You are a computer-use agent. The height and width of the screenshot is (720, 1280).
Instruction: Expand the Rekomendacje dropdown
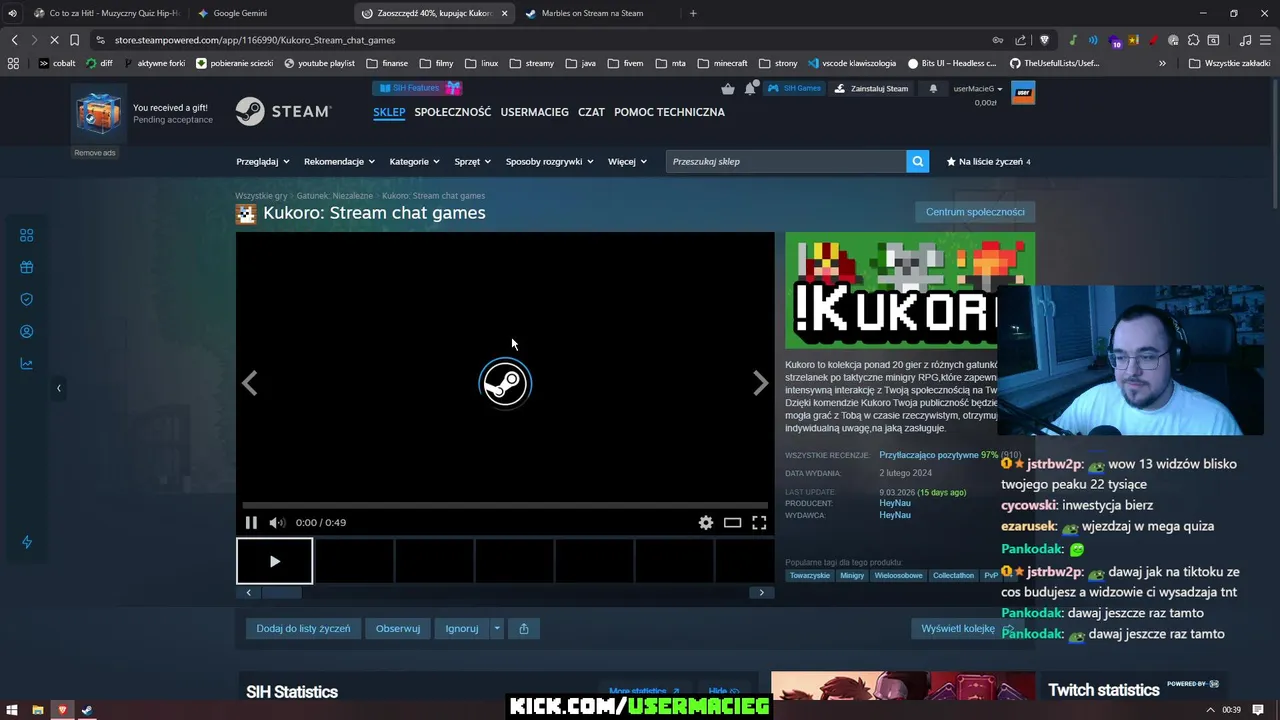(340, 161)
